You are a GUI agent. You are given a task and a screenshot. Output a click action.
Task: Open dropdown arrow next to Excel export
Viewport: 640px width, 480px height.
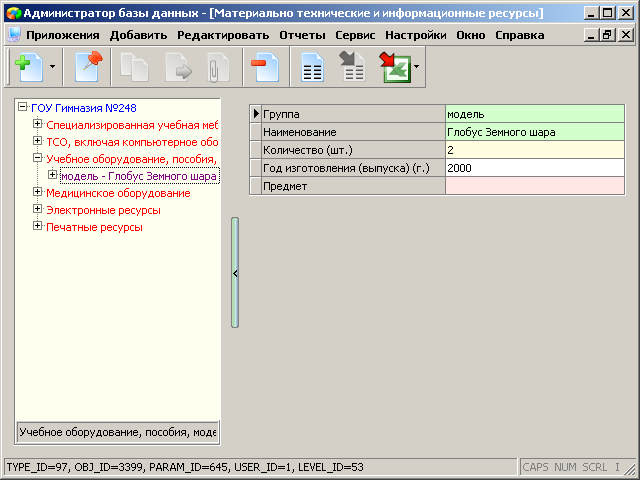coord(416,71)
